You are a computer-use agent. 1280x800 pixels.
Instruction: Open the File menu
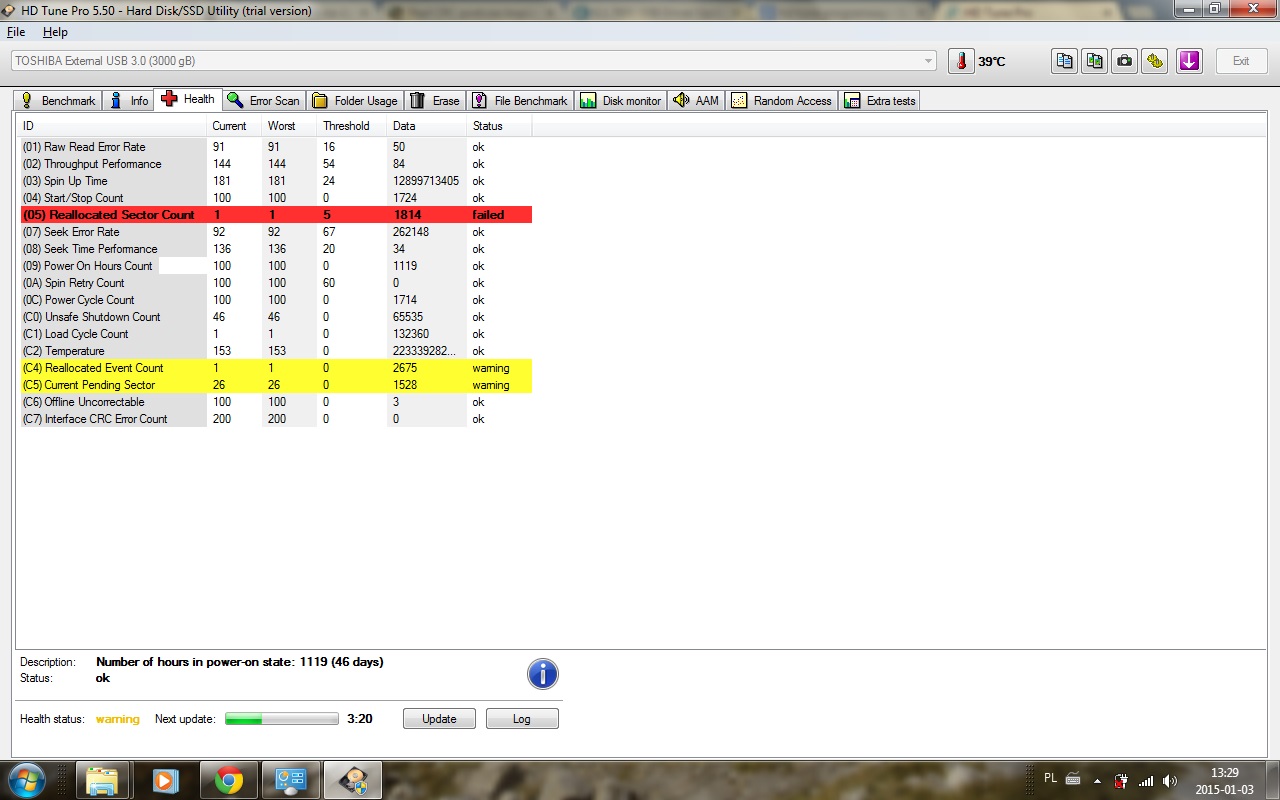point(16,32)
